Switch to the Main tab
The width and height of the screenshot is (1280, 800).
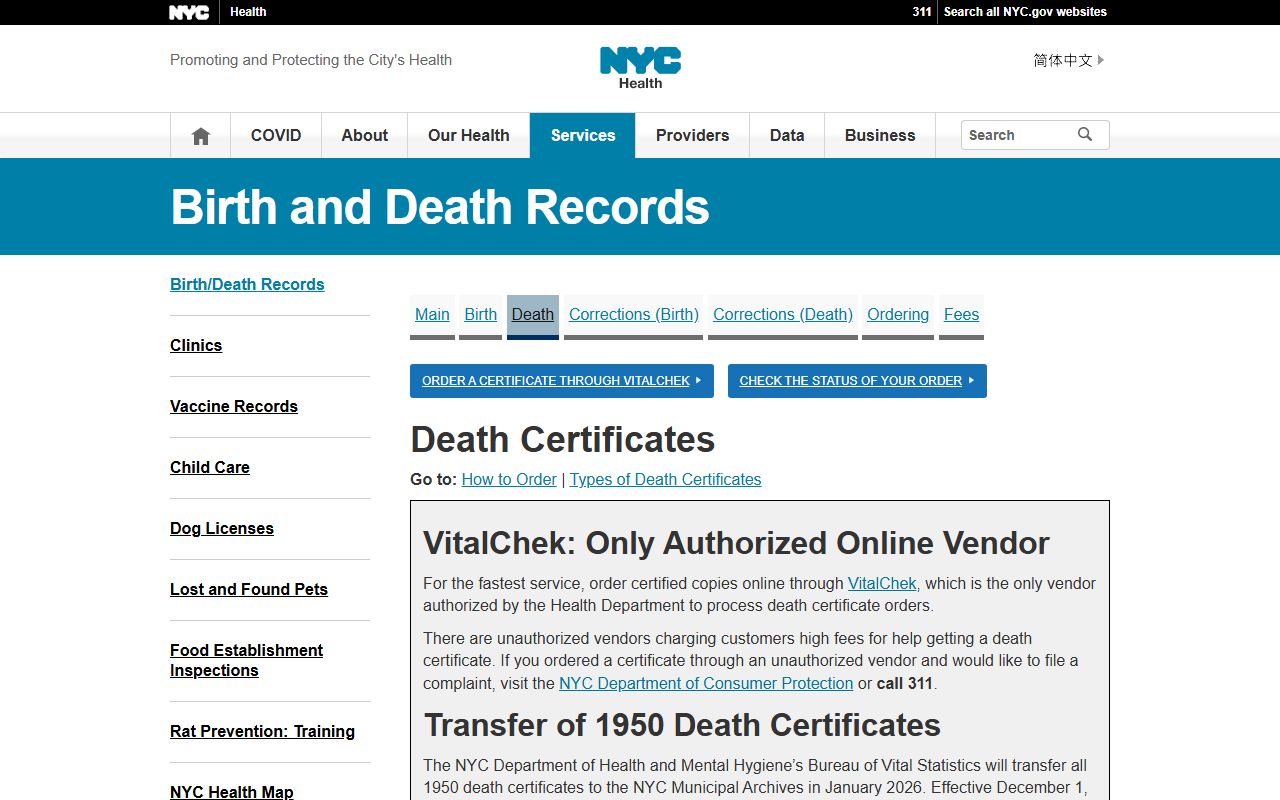tap(432, 315)
